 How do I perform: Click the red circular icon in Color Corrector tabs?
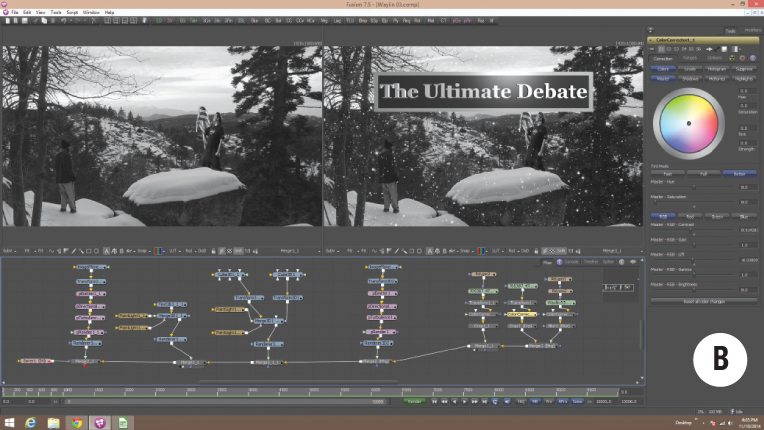tap(742, 58)
